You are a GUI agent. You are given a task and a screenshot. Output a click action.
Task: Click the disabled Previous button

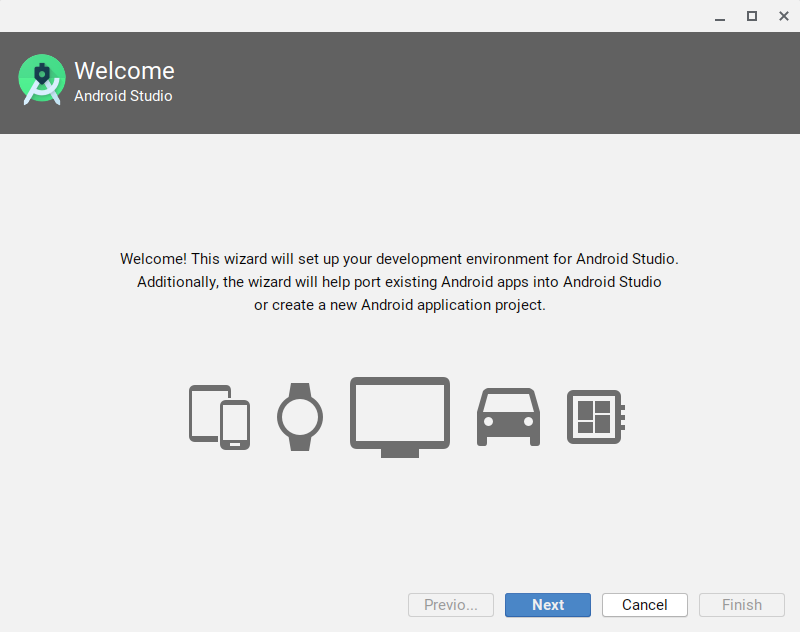click(451, 605)
